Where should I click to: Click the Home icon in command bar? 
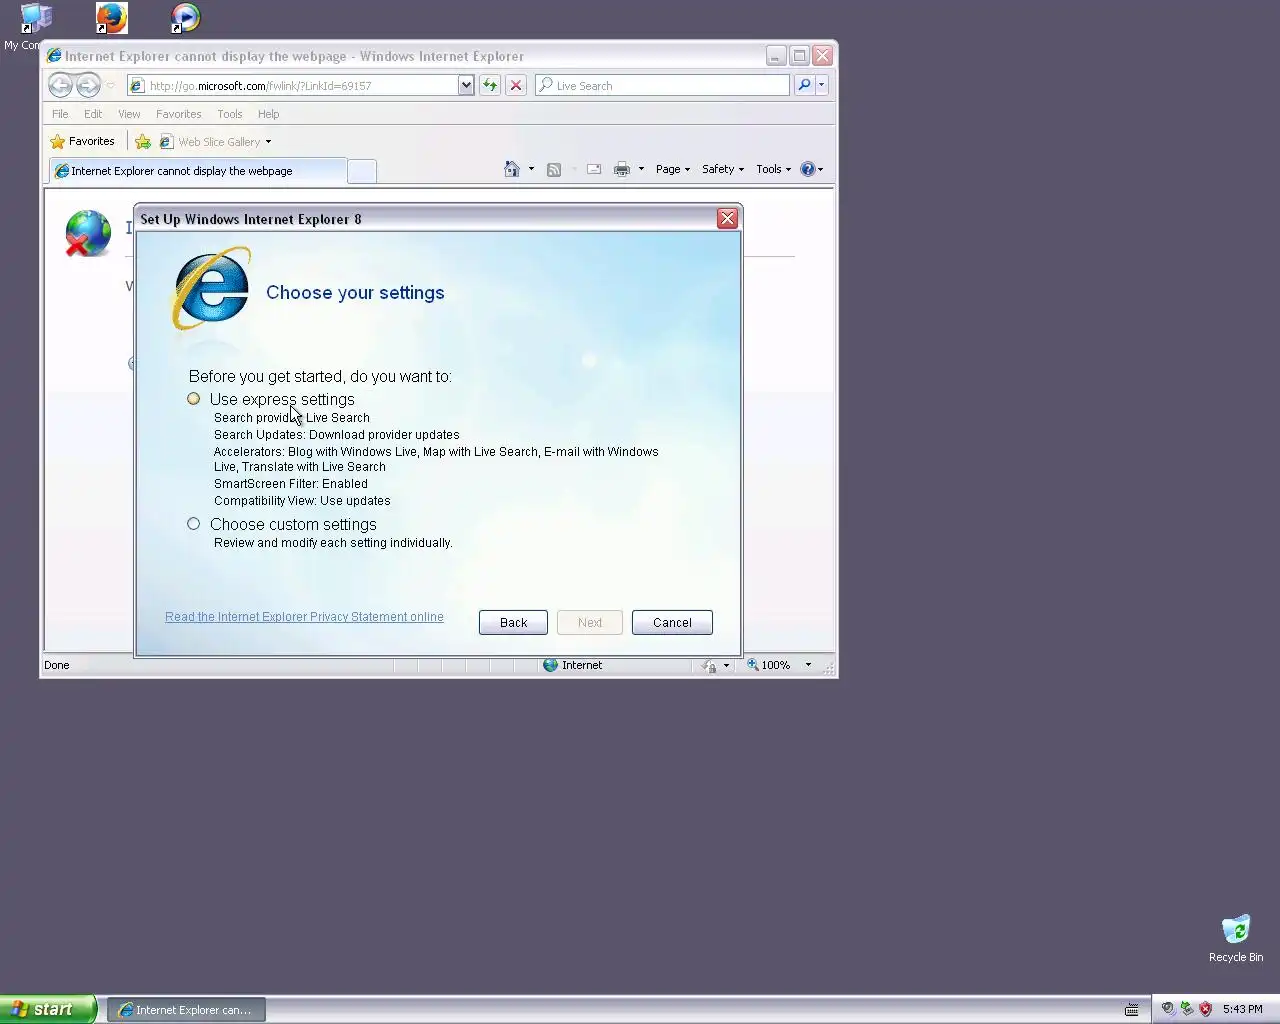pyautogui.click(x=512, y=169)
